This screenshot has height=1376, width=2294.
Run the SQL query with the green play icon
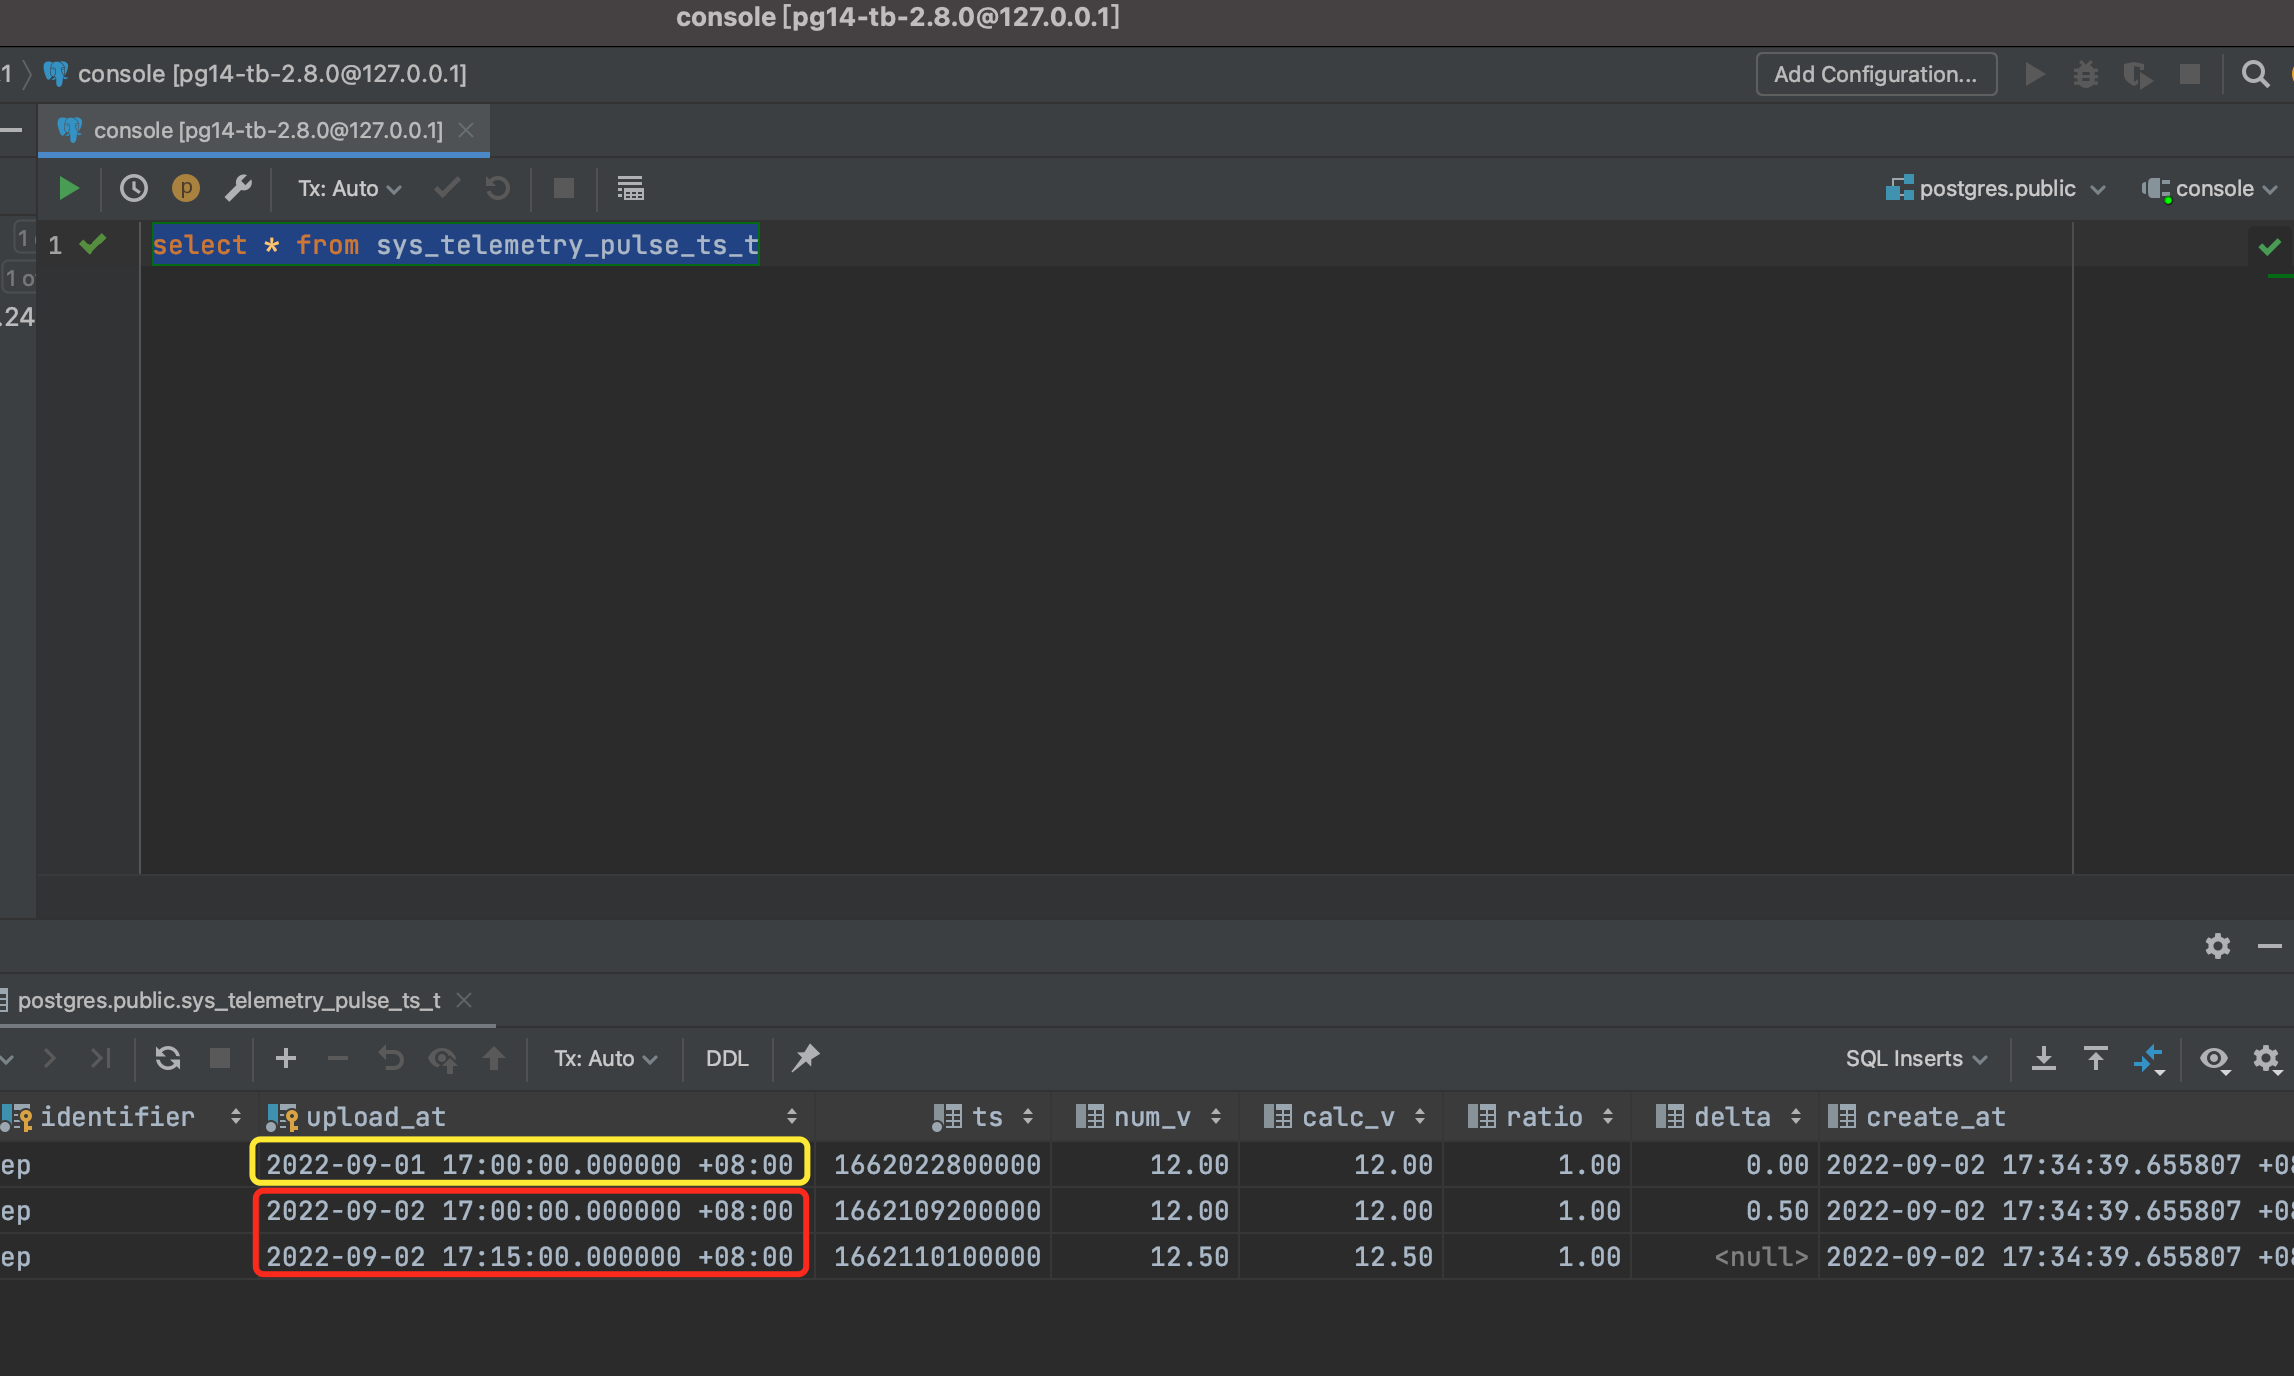pyautogui.click(x=67, y=187)
